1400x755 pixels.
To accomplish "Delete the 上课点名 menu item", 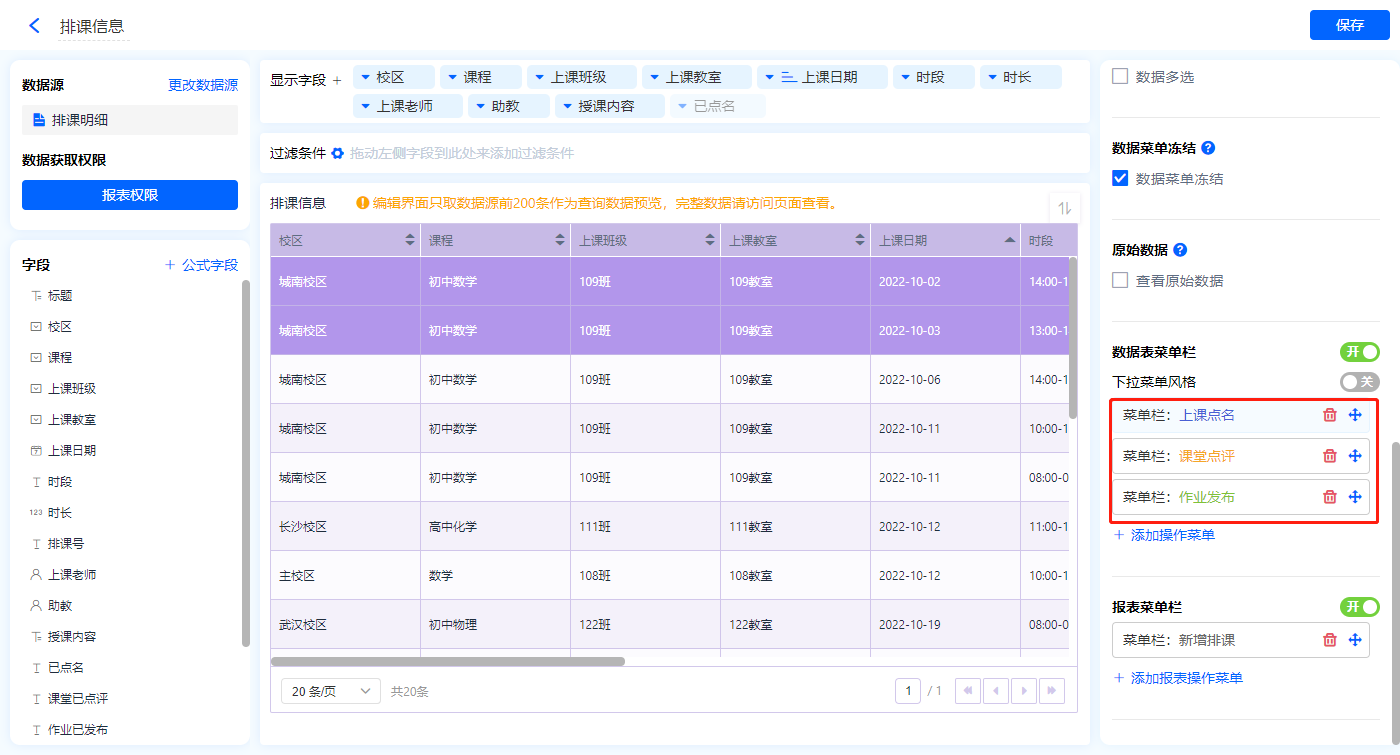I will [x=1329, y=415].
